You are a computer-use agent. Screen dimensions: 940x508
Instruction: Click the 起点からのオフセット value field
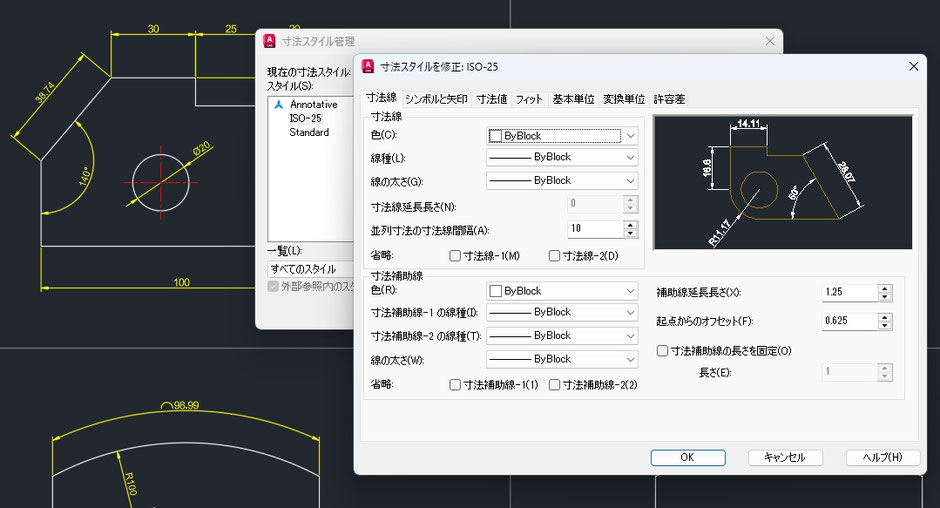tap(850, 321)
